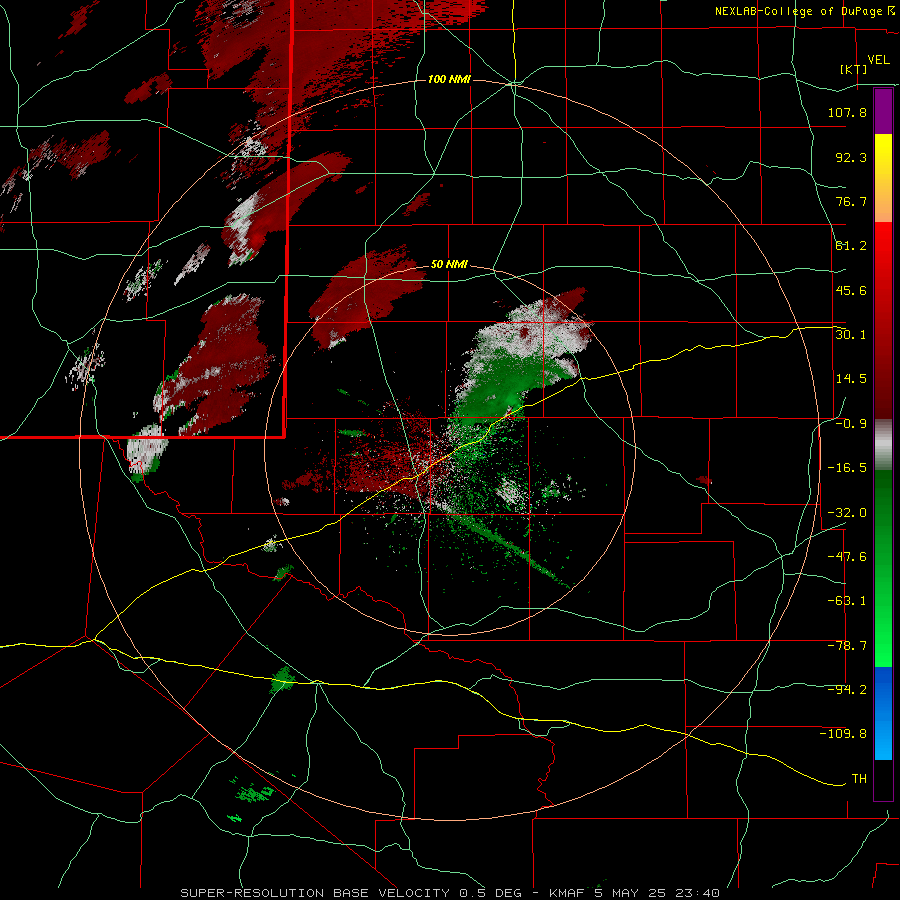Click the -16.5 velocity scale value
The height and width of the screenshot is (900, 900).
(847, 468)
